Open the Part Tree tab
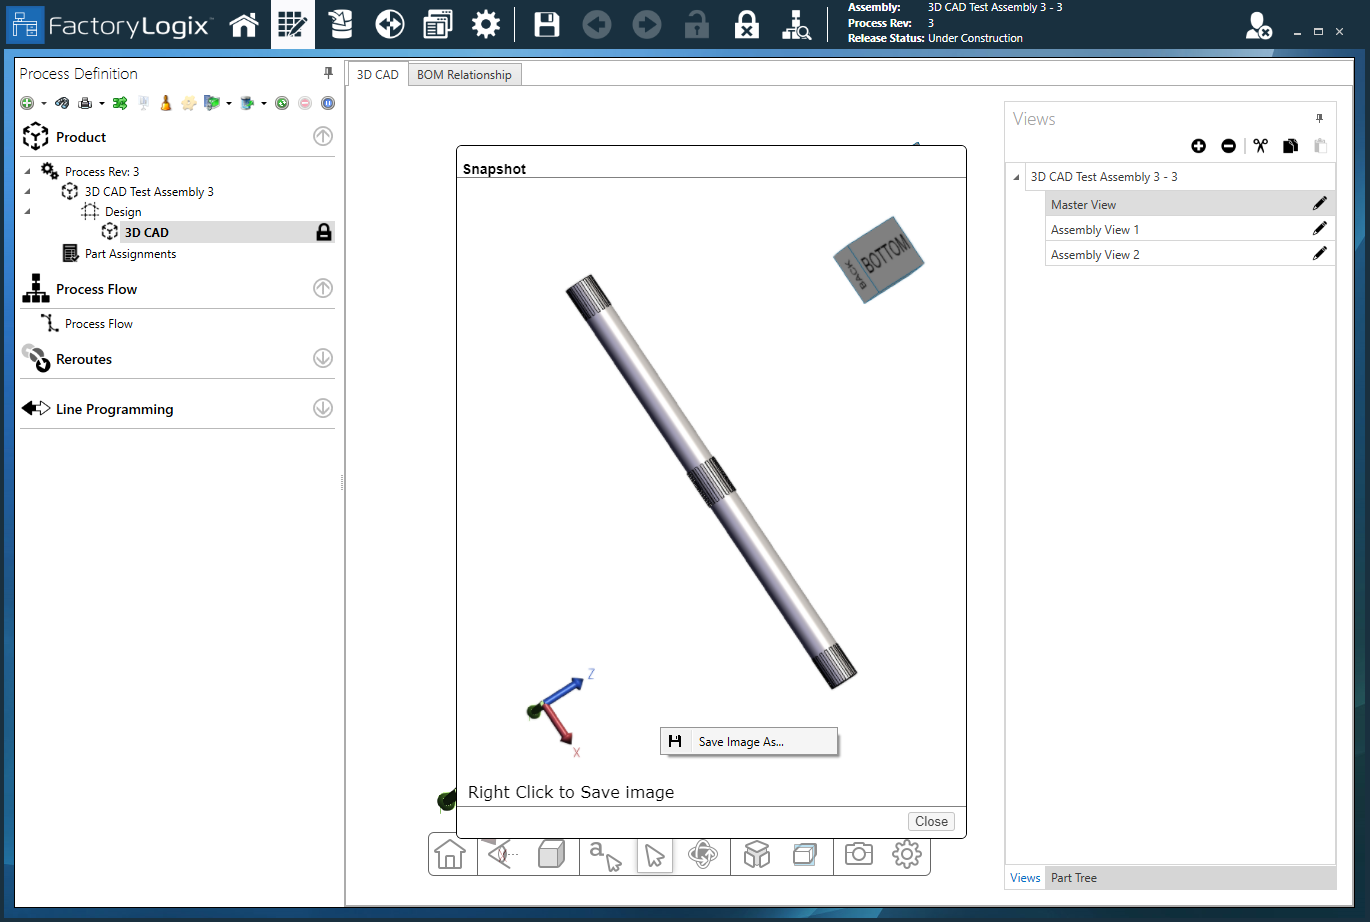The image size is (1370, 922). pos(1073,878)
